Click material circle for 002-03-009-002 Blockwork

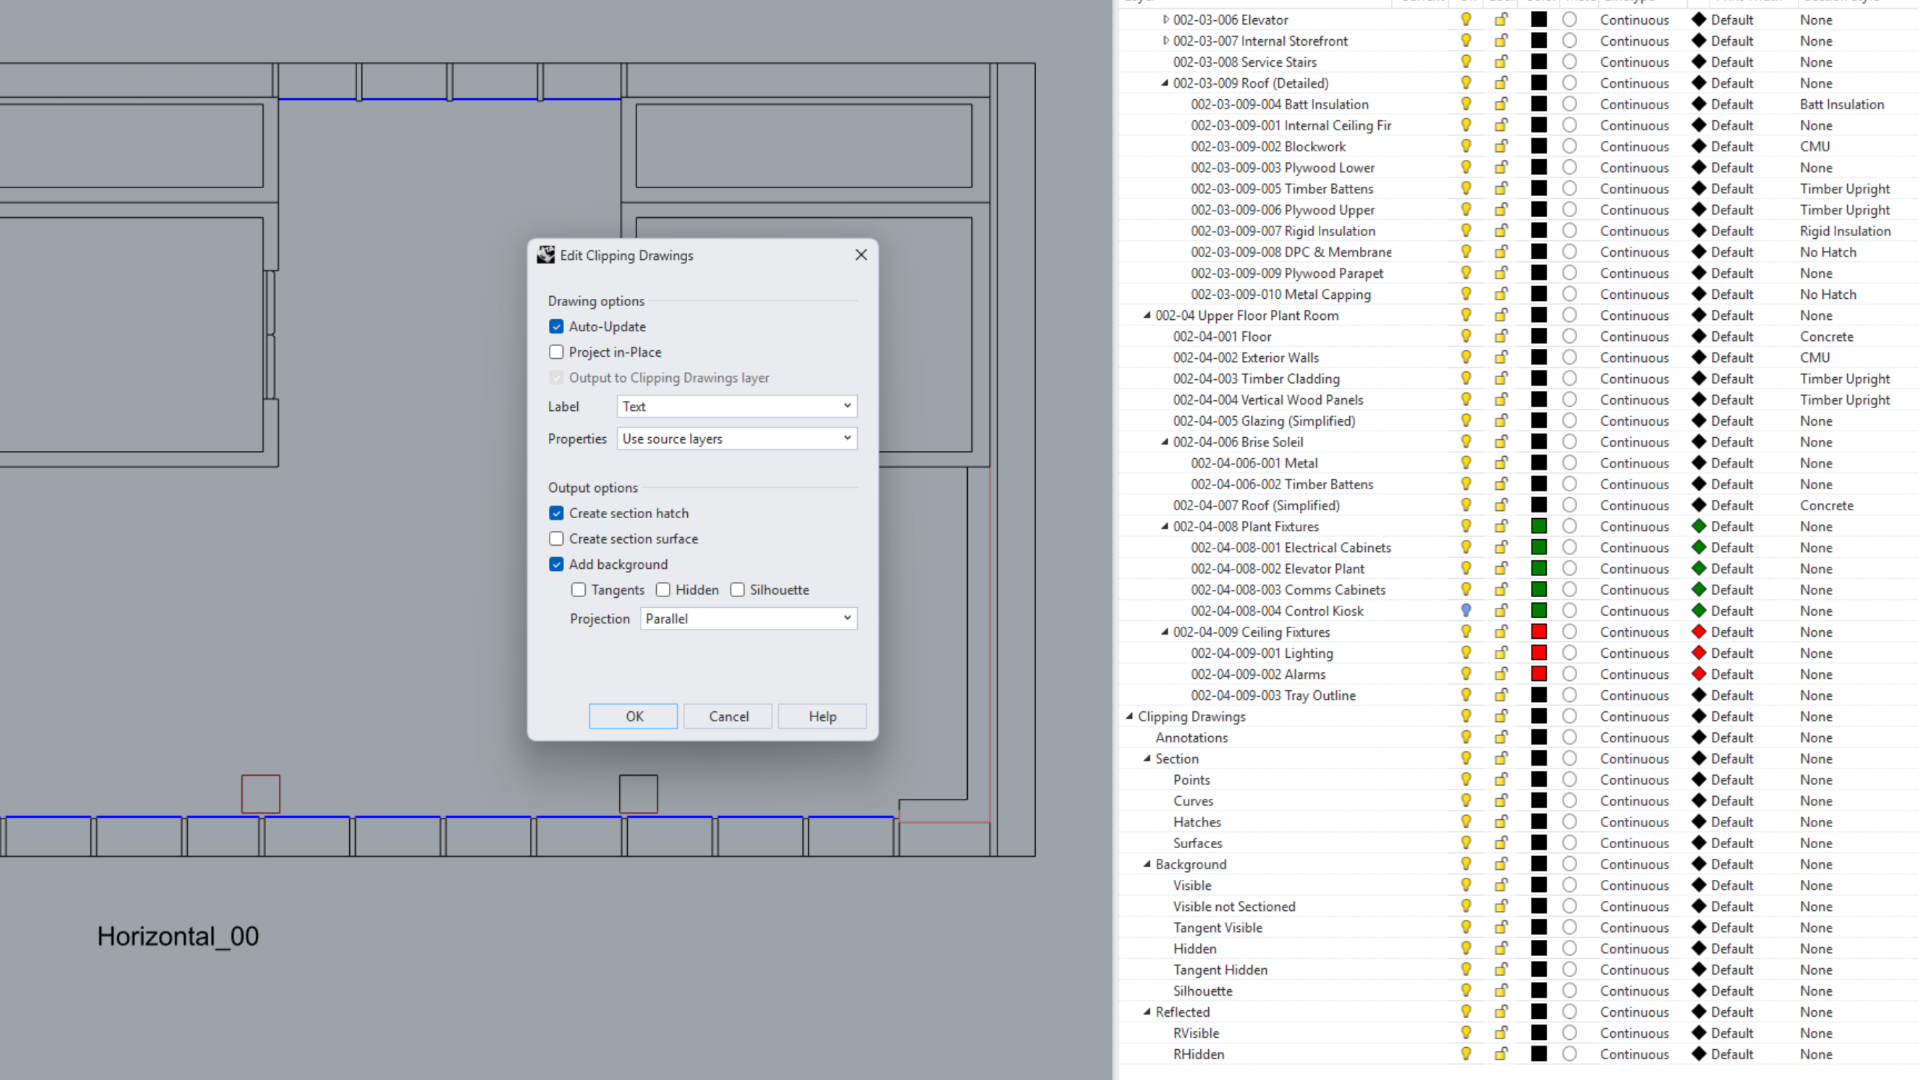(1570, 147)
